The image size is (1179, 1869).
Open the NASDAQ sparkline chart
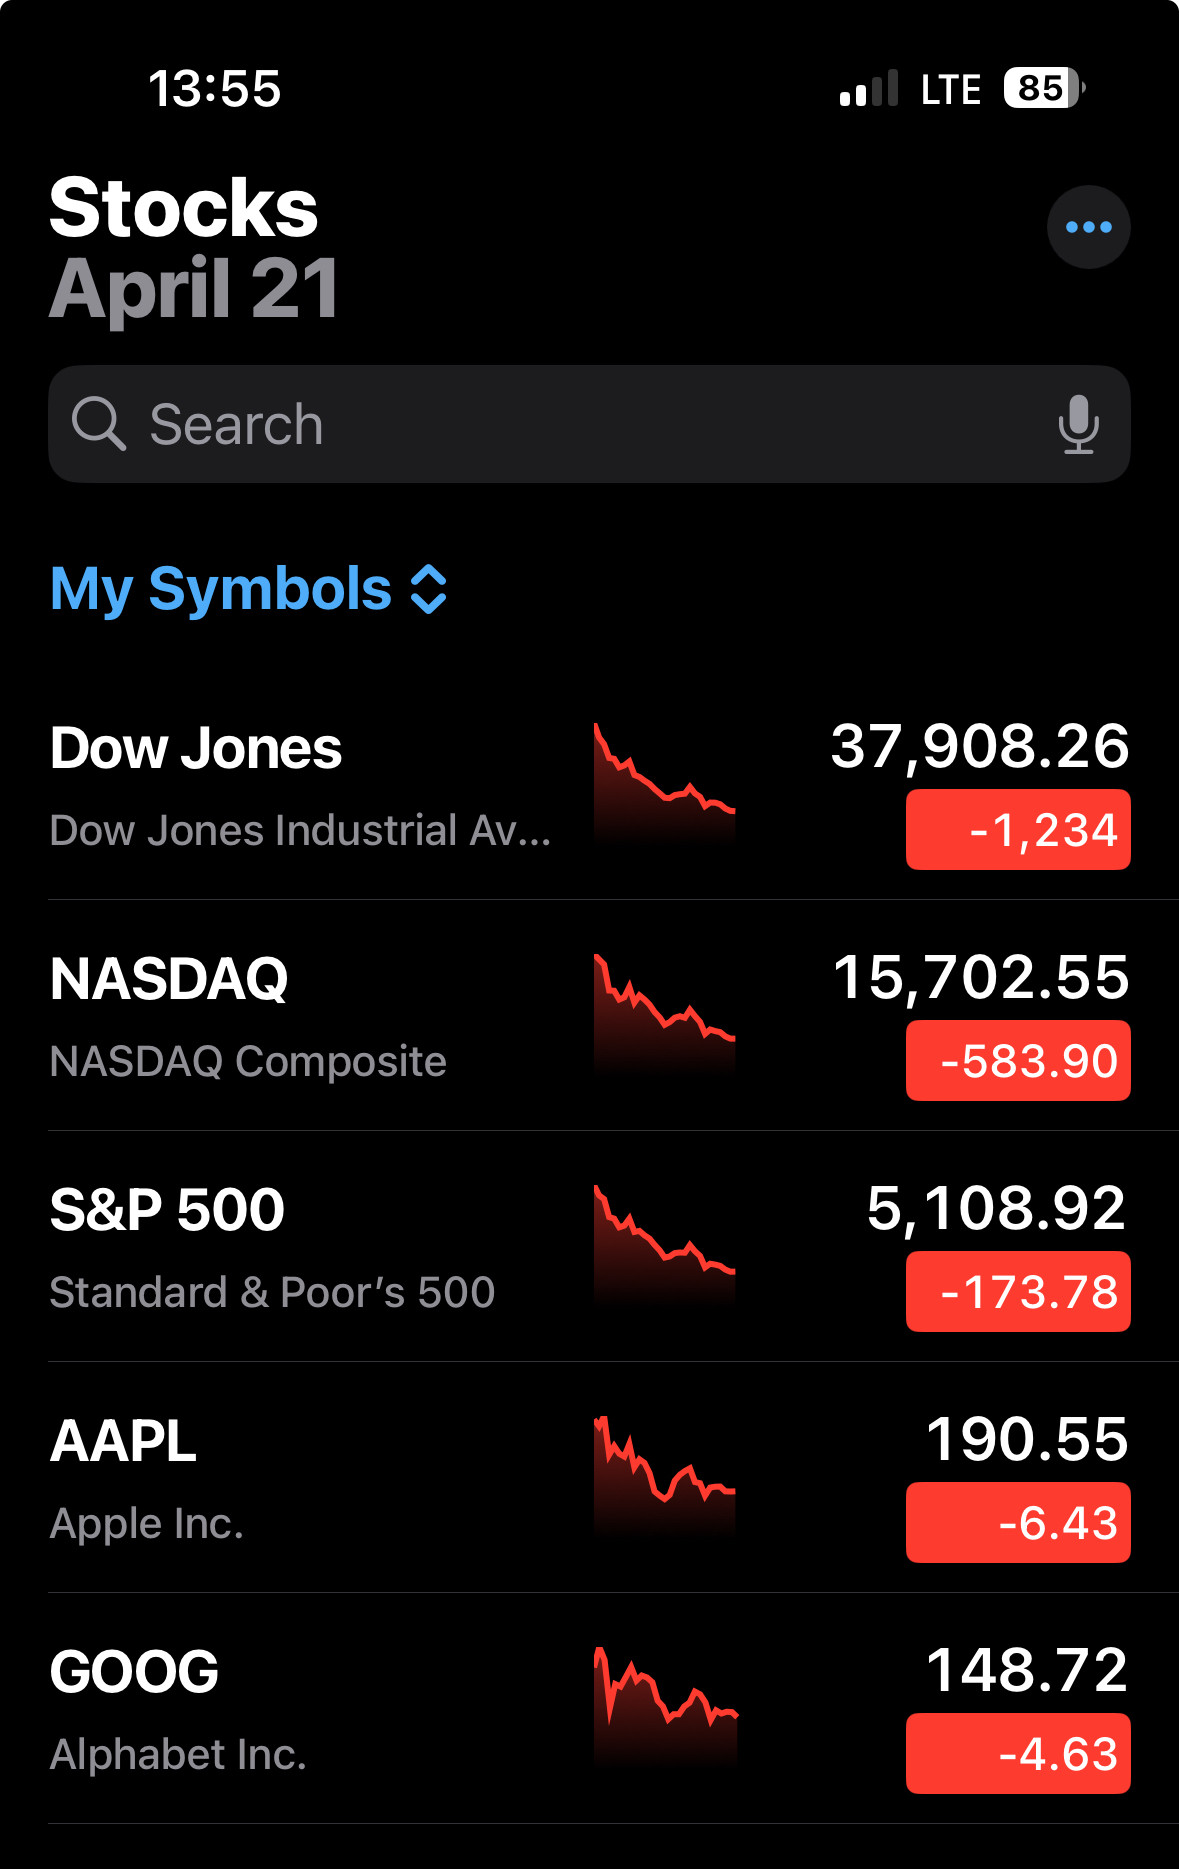pyautogui.click(x=665, y=1015)
